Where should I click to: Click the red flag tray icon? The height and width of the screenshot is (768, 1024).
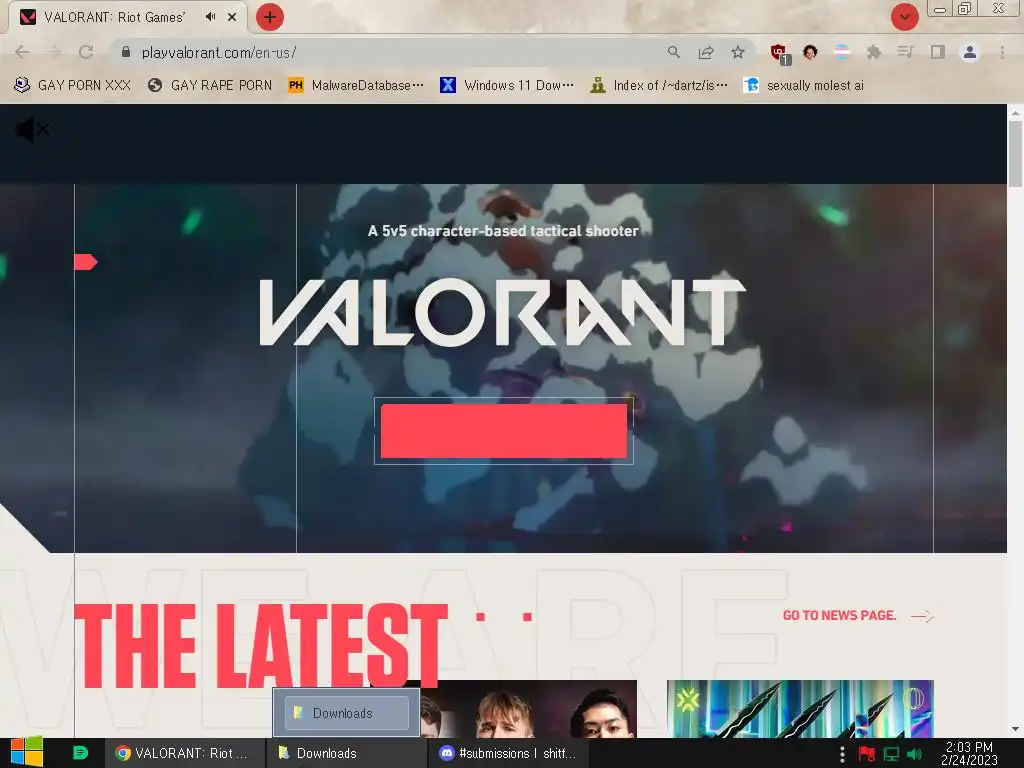[867, 755]
